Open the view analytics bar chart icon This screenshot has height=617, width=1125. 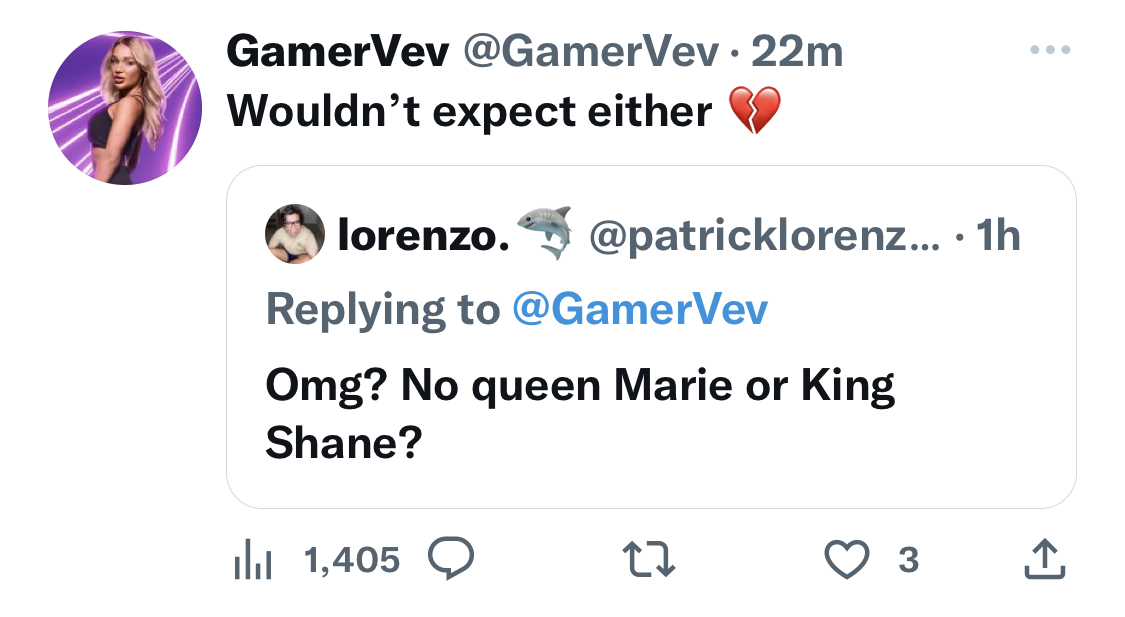253,560
